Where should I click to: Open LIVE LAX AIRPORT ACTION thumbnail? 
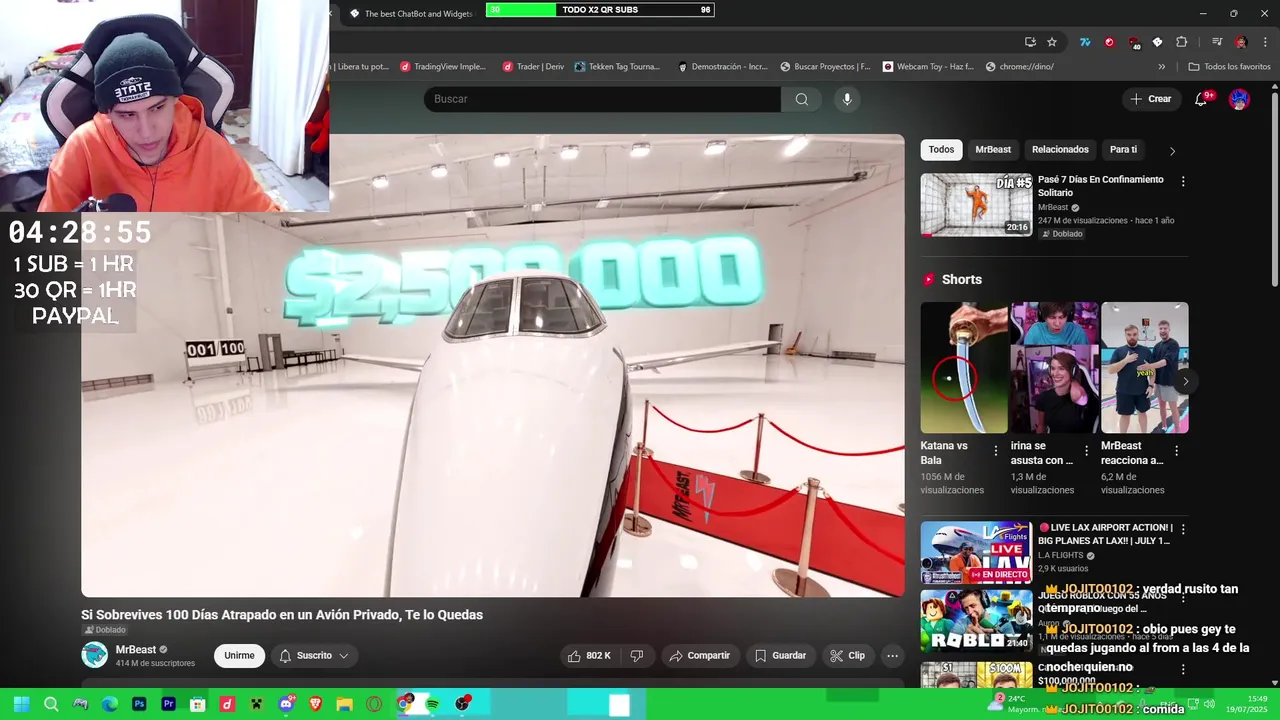pyautogui.click(x=976, y=552)
